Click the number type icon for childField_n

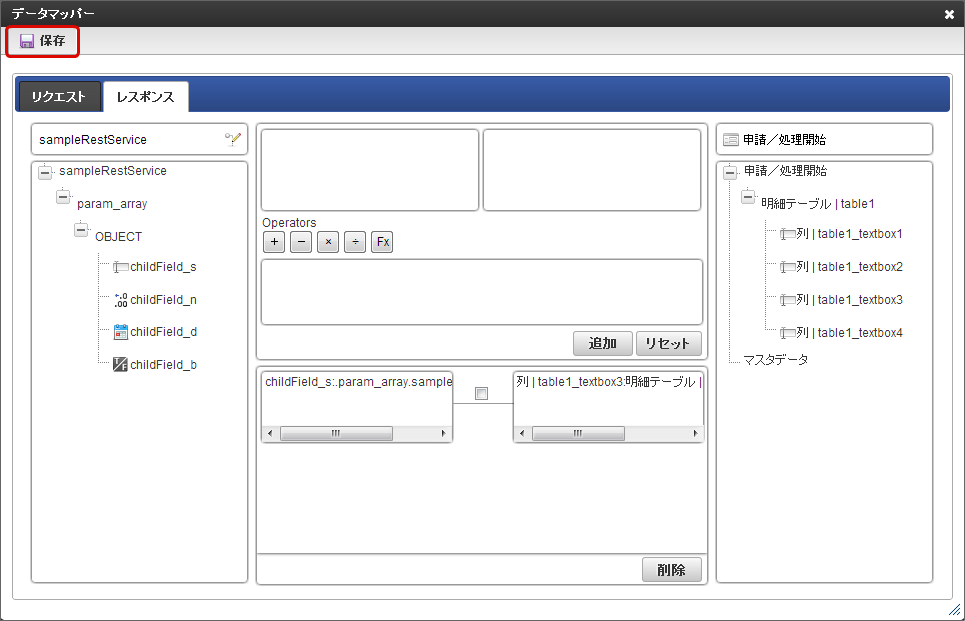pos(121,300)
